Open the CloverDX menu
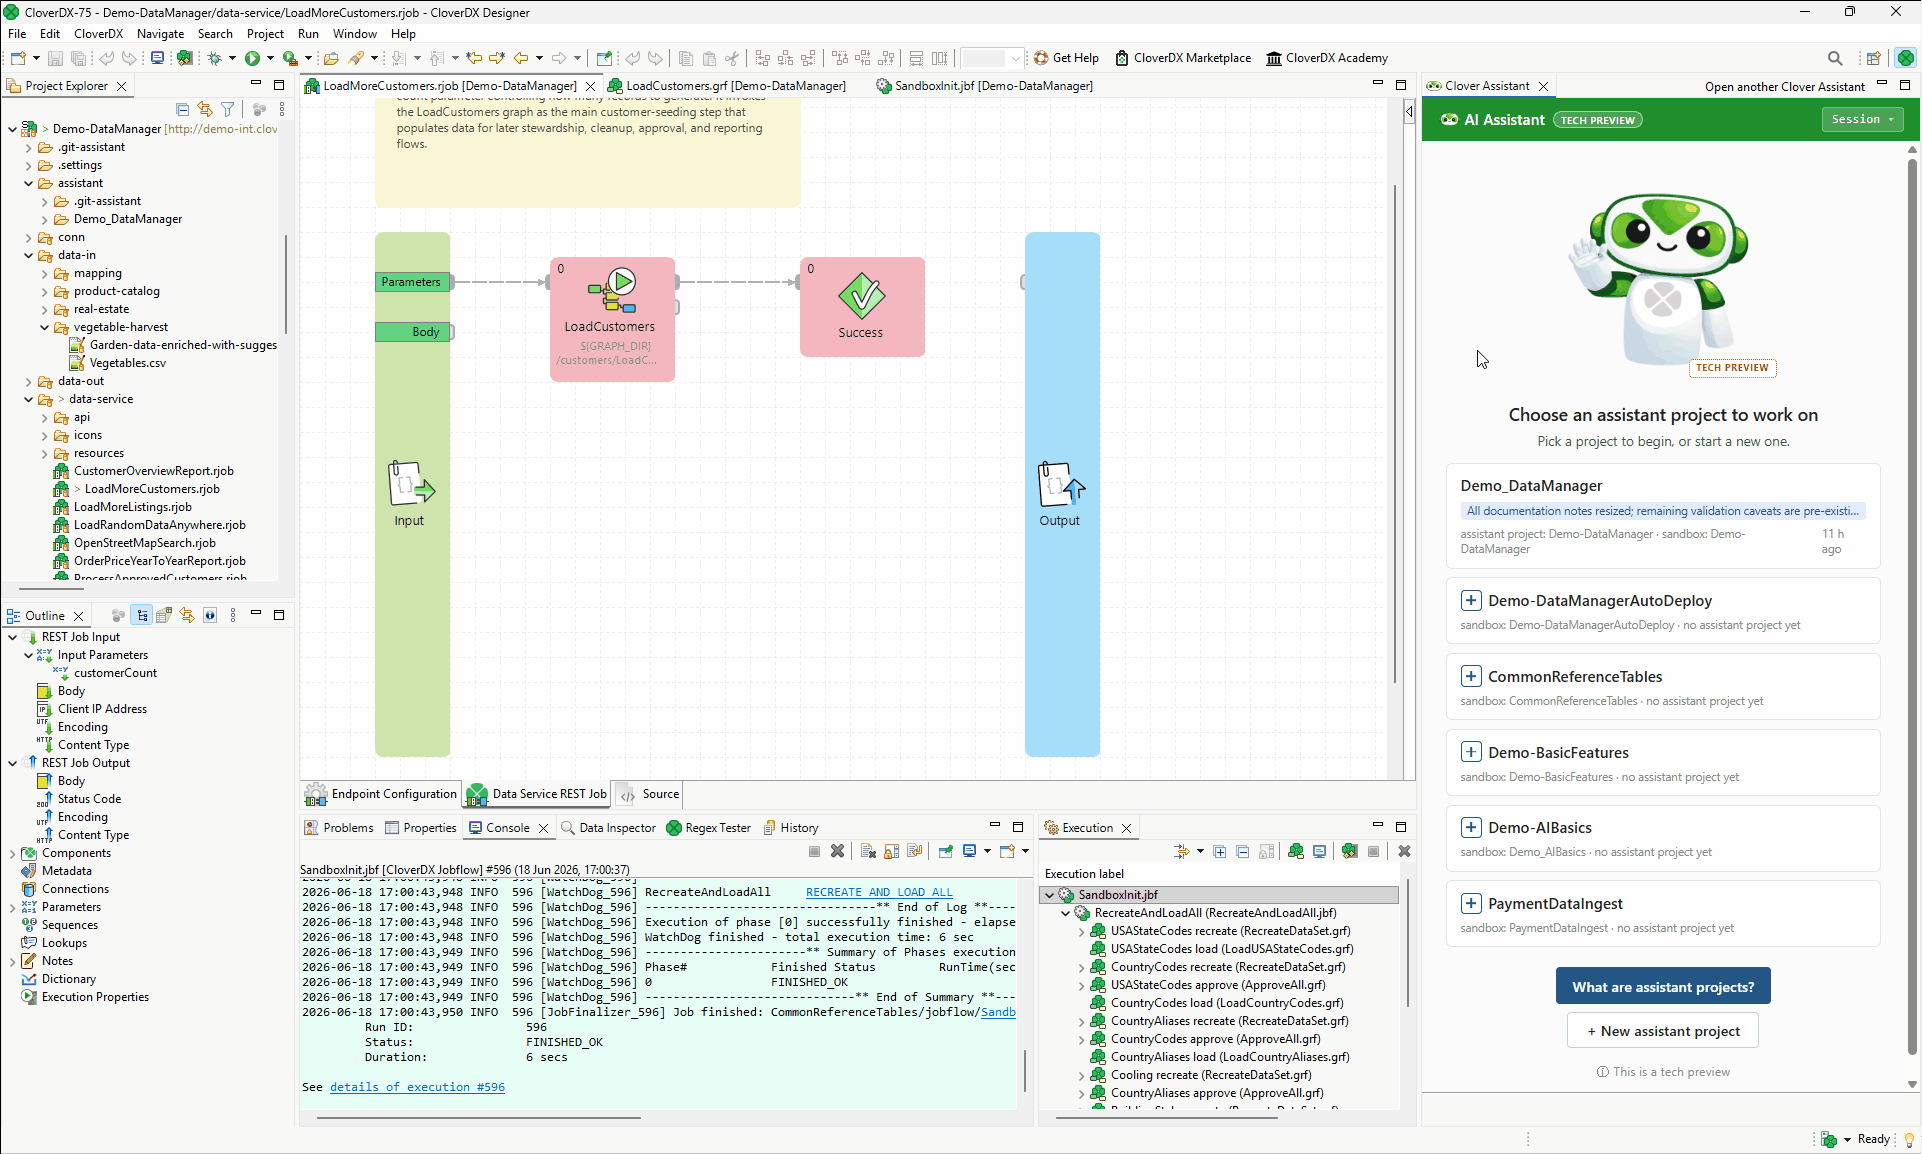Image resolution: width=1922 pixels, height=1154 pixels. tap(98, 34)
